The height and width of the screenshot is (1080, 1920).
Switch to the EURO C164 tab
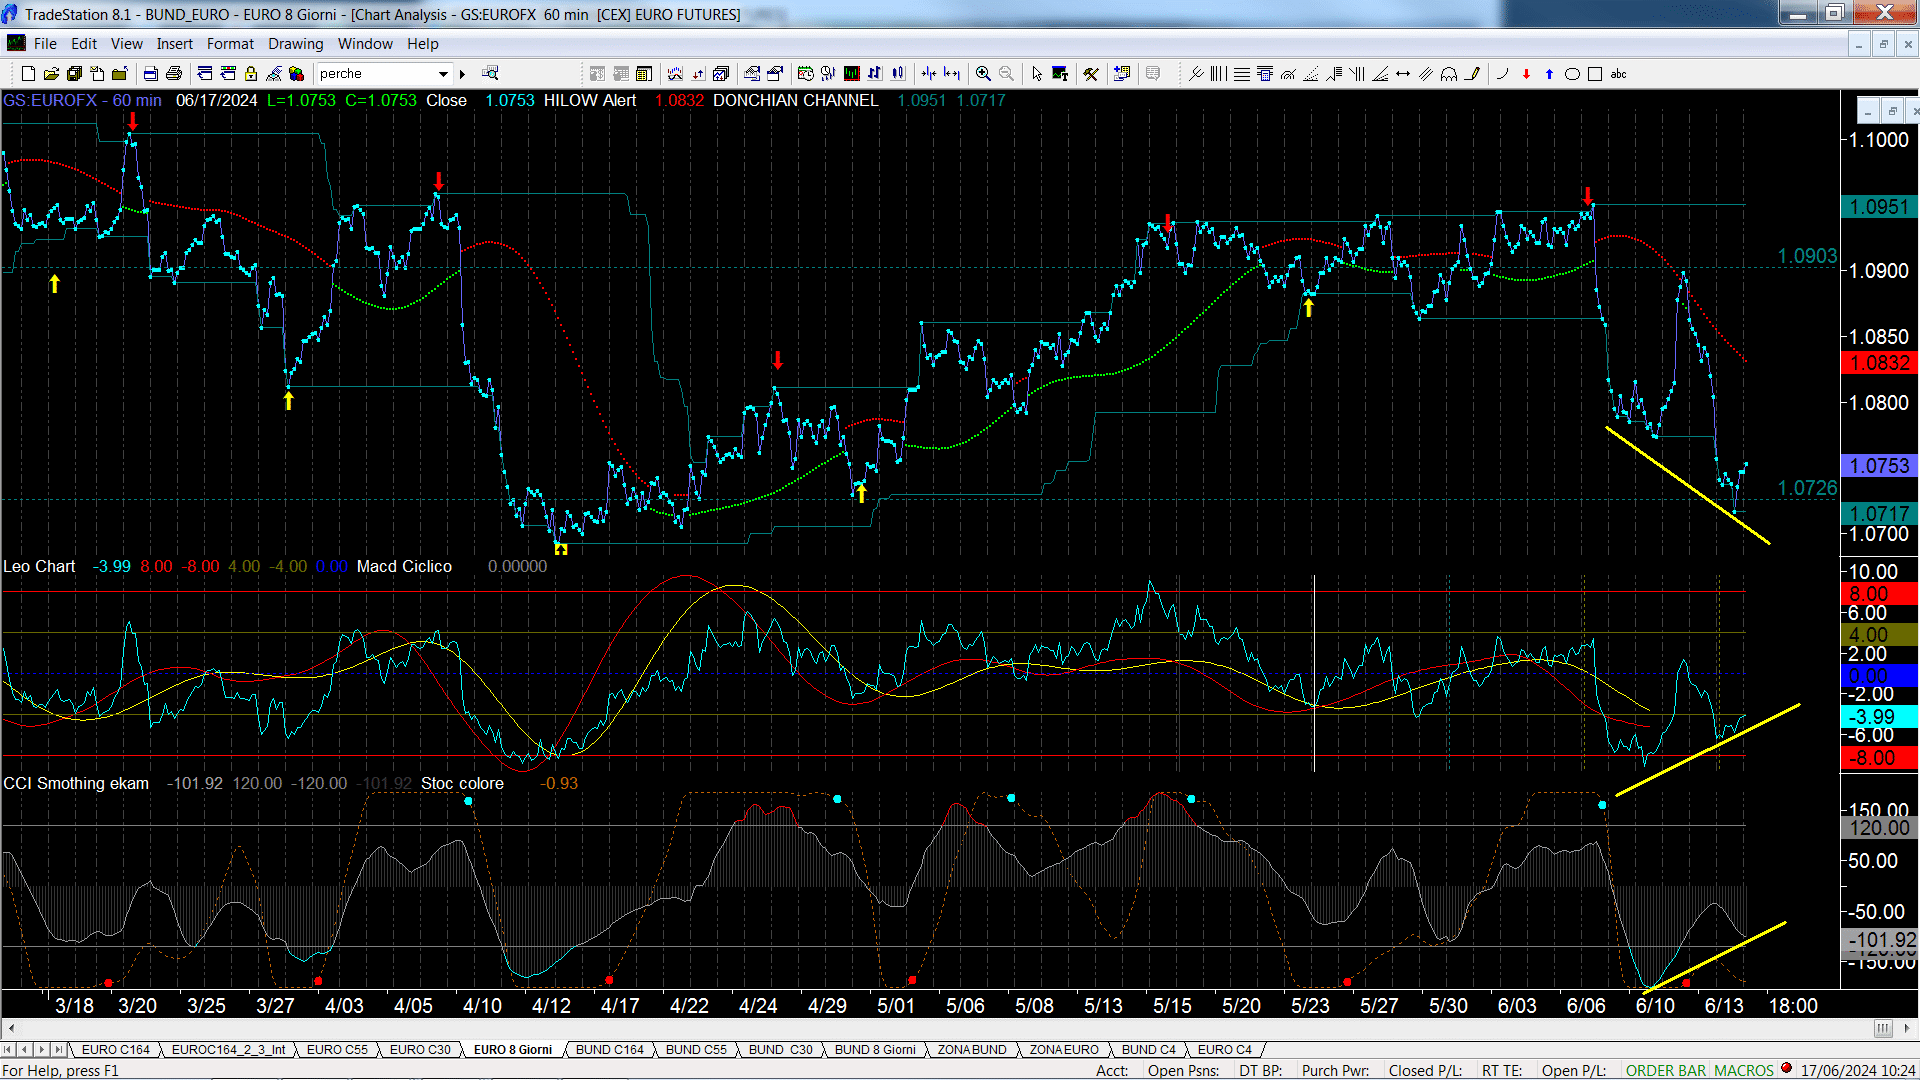pos(115,1050)
